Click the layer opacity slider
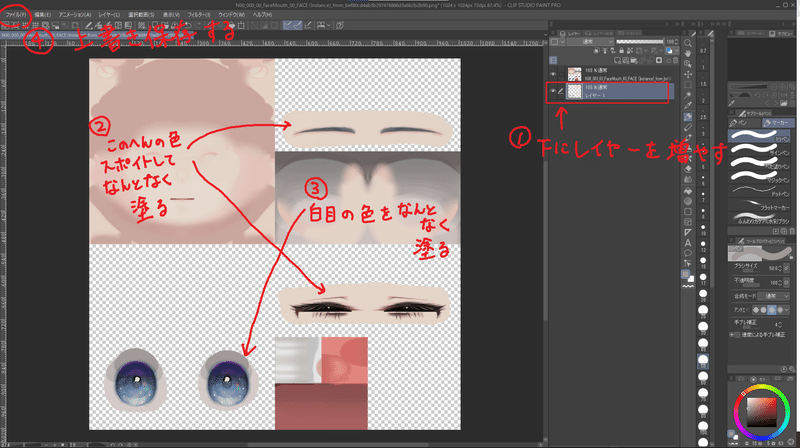 tap(640, 42)
